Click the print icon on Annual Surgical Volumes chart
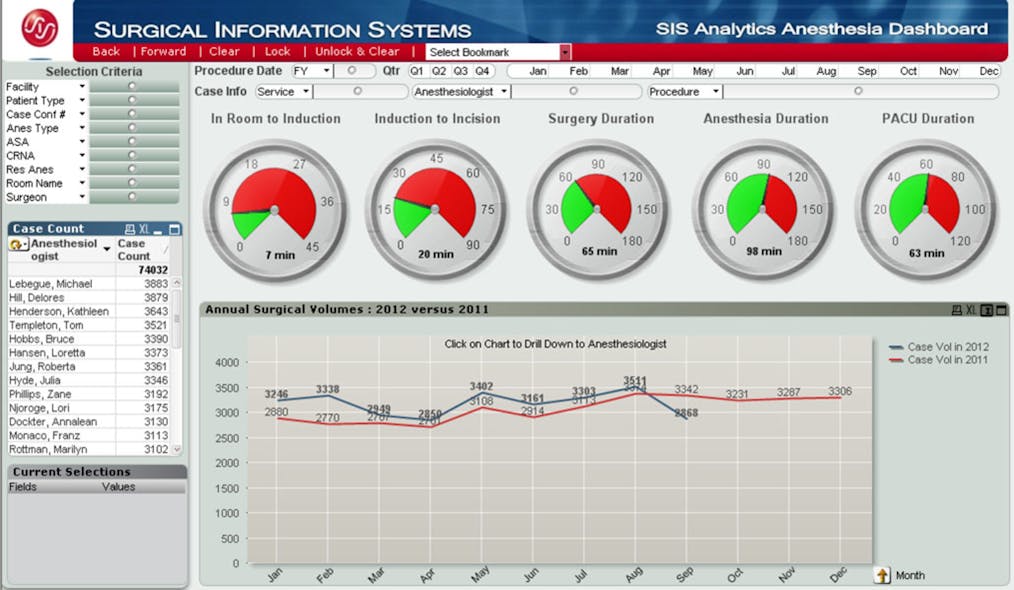The width and height of the screenshot is (1014, 590). click(x=957, y=309)
